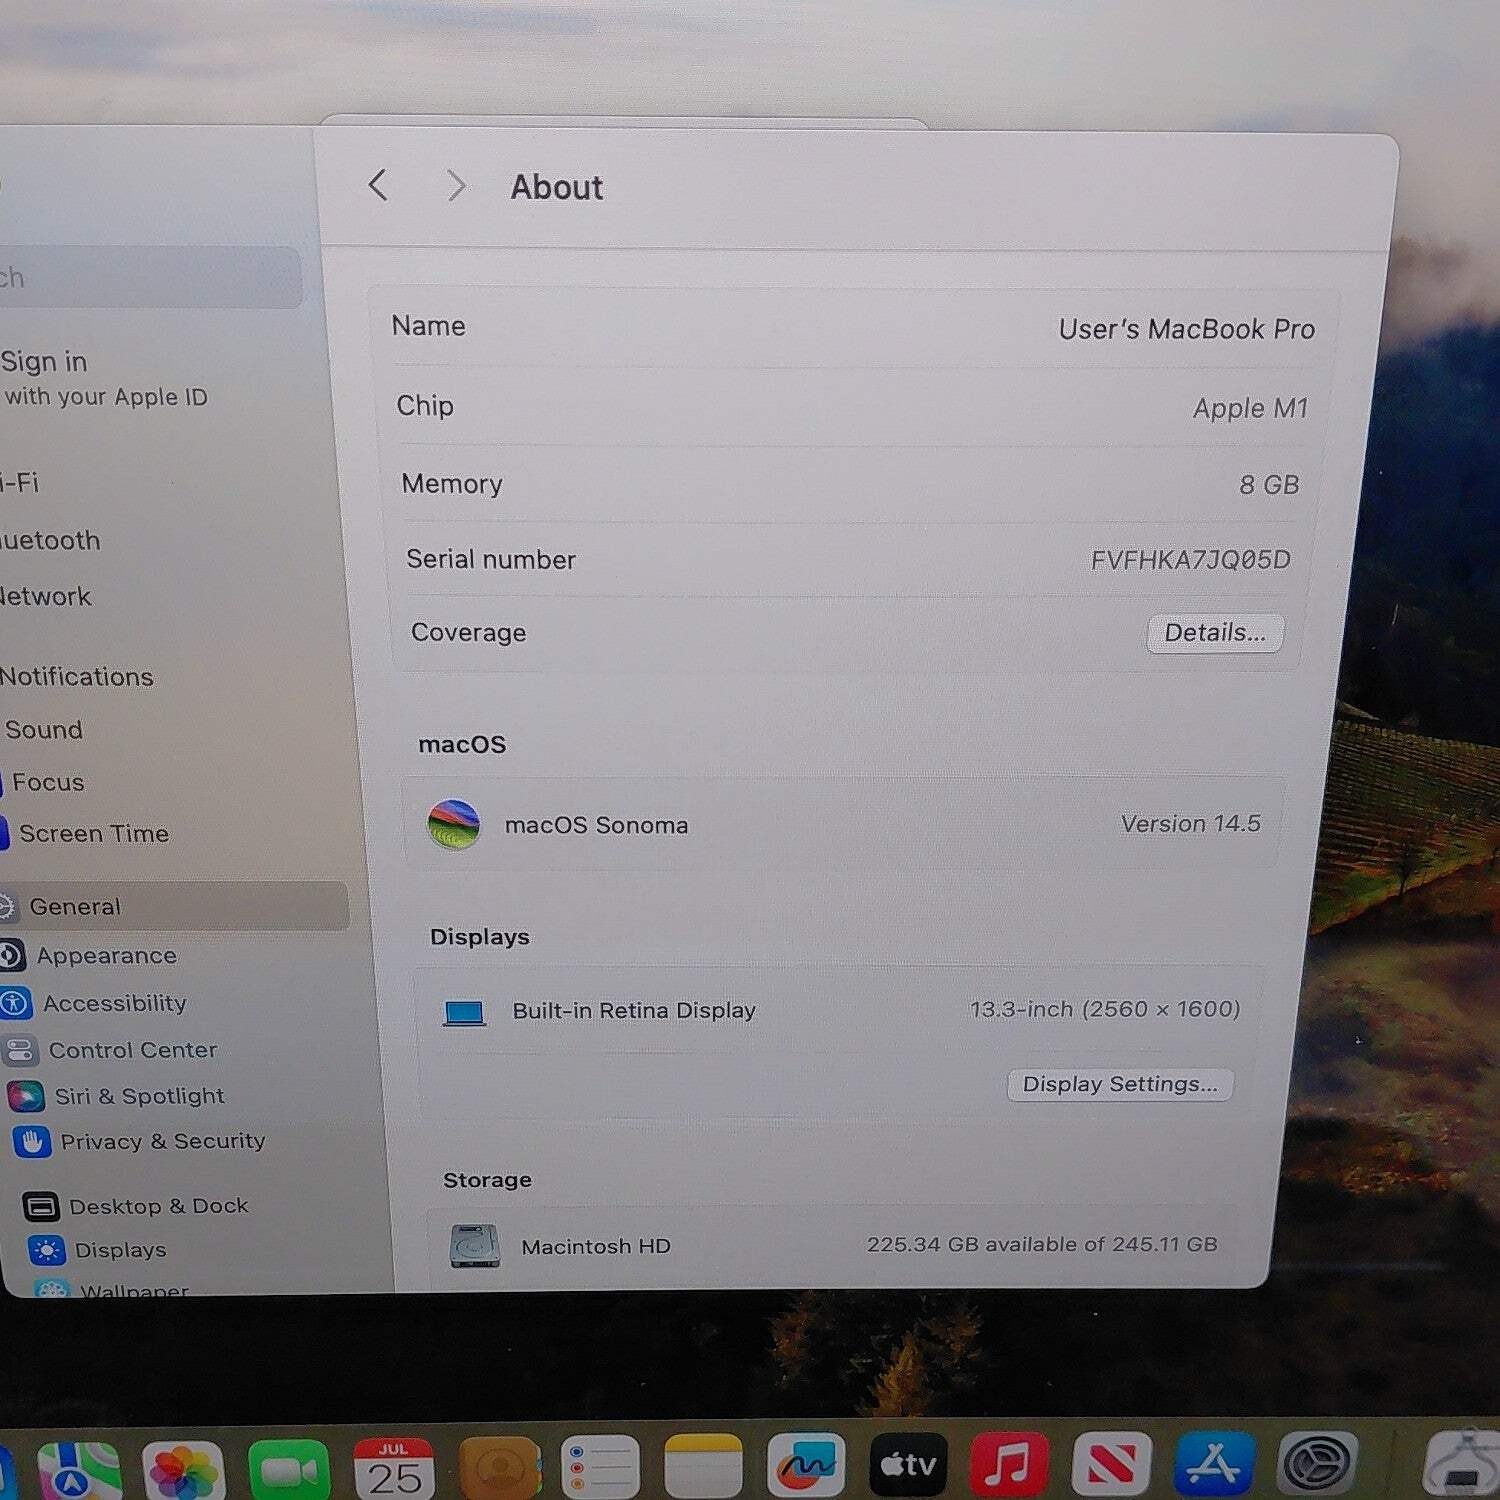
Task: Open FaceTime from the Dock
Action: 289,1470
